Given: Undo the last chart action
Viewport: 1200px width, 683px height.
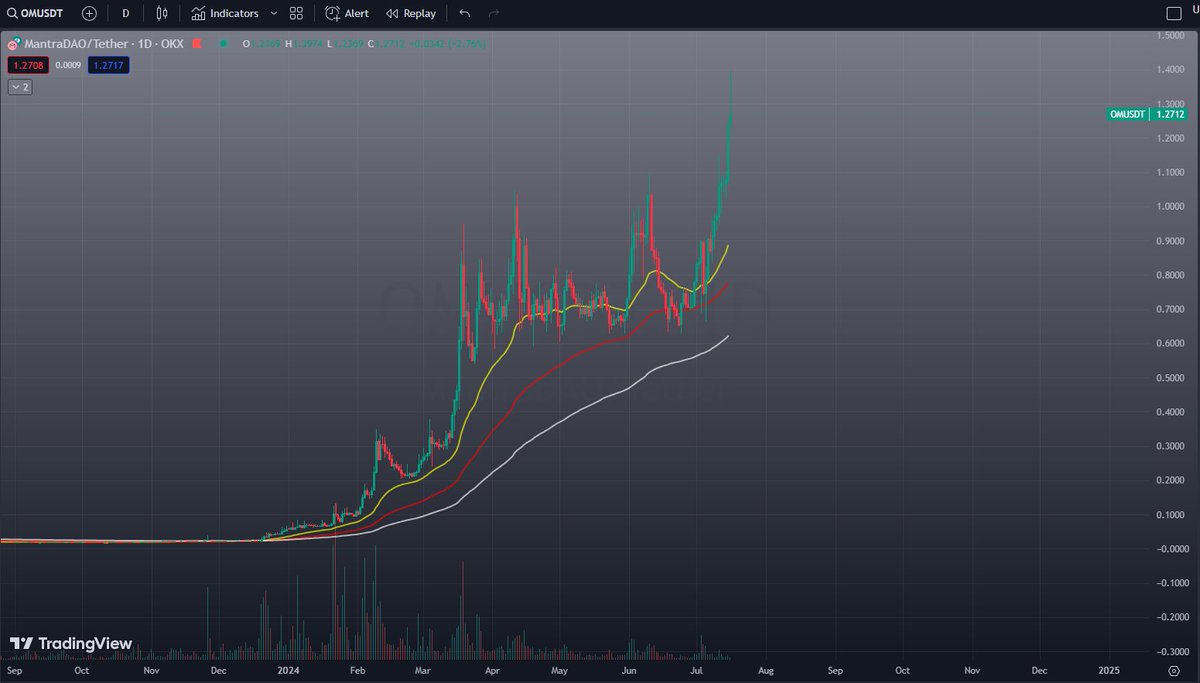Looking at the screenshot, I should click(x=464, y=14).
